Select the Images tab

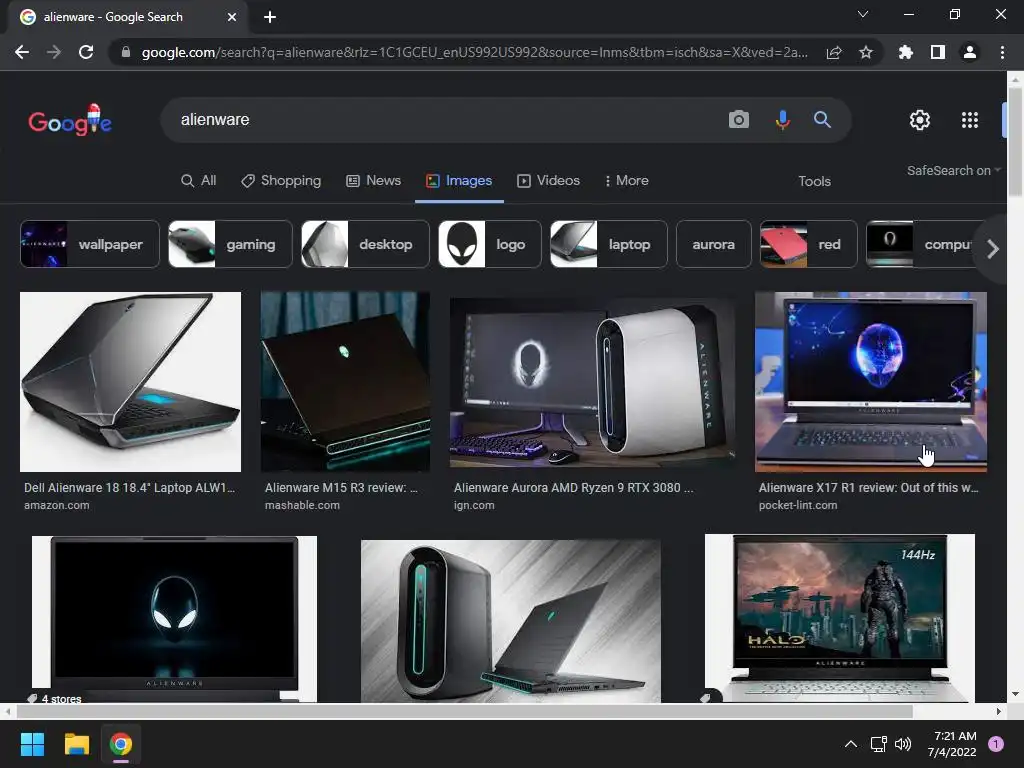point(459,180)
